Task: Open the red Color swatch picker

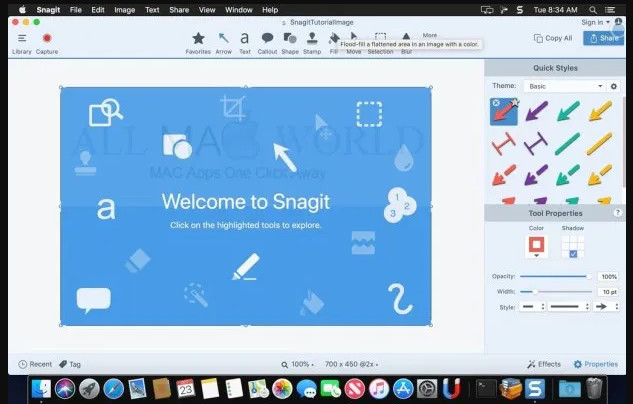Action: click(537, 246)
